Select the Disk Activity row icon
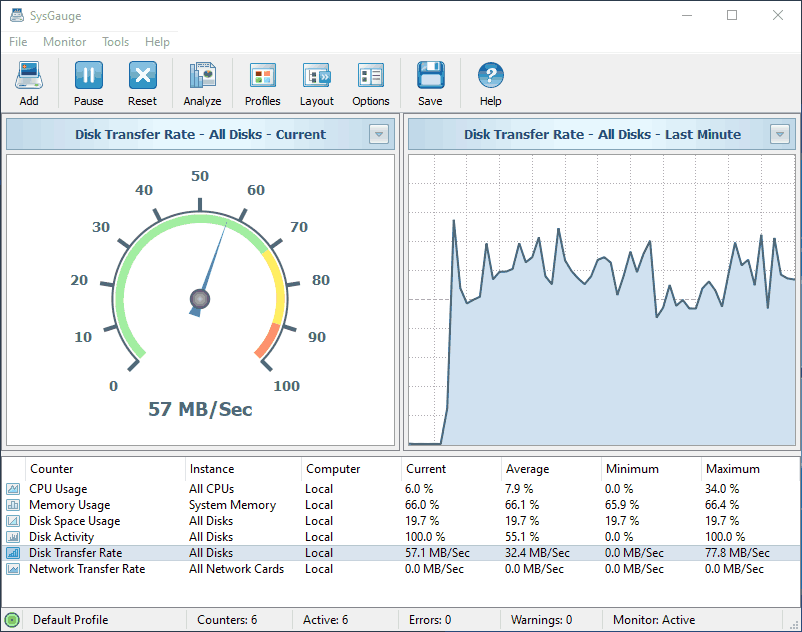Viewport: 802px width, 632px height. (13, 537)
